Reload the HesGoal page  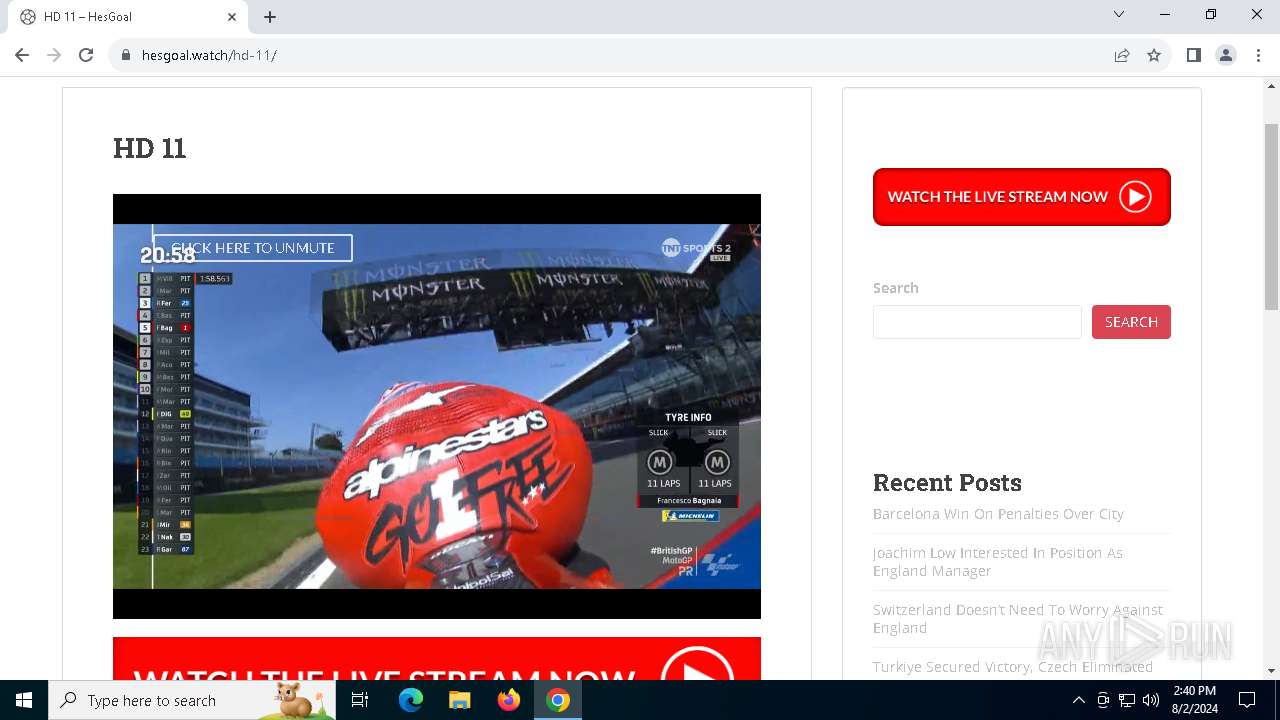pos(86,55)
